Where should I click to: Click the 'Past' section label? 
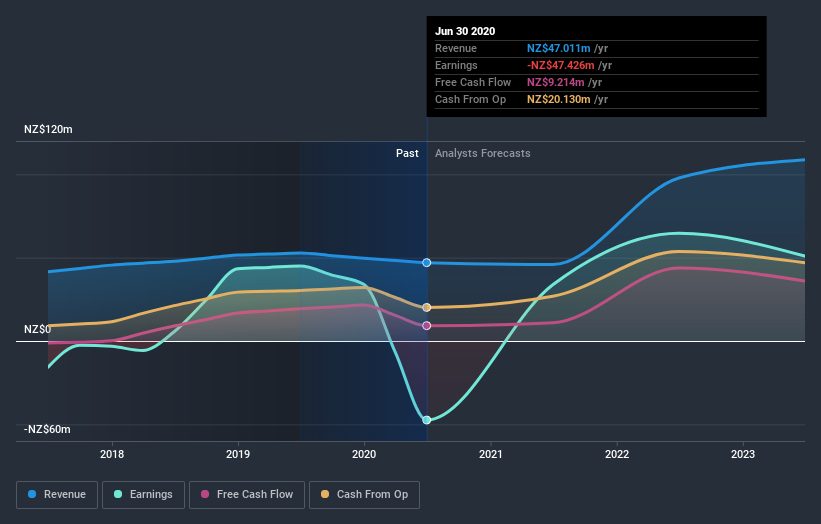(x=407, y=153)
